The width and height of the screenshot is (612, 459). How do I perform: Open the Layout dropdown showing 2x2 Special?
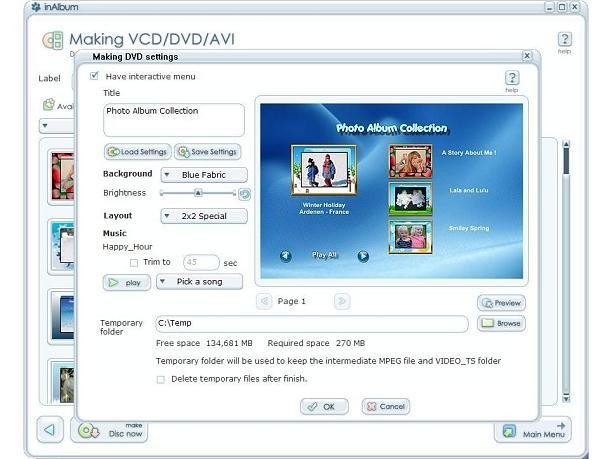click(204, 216)
